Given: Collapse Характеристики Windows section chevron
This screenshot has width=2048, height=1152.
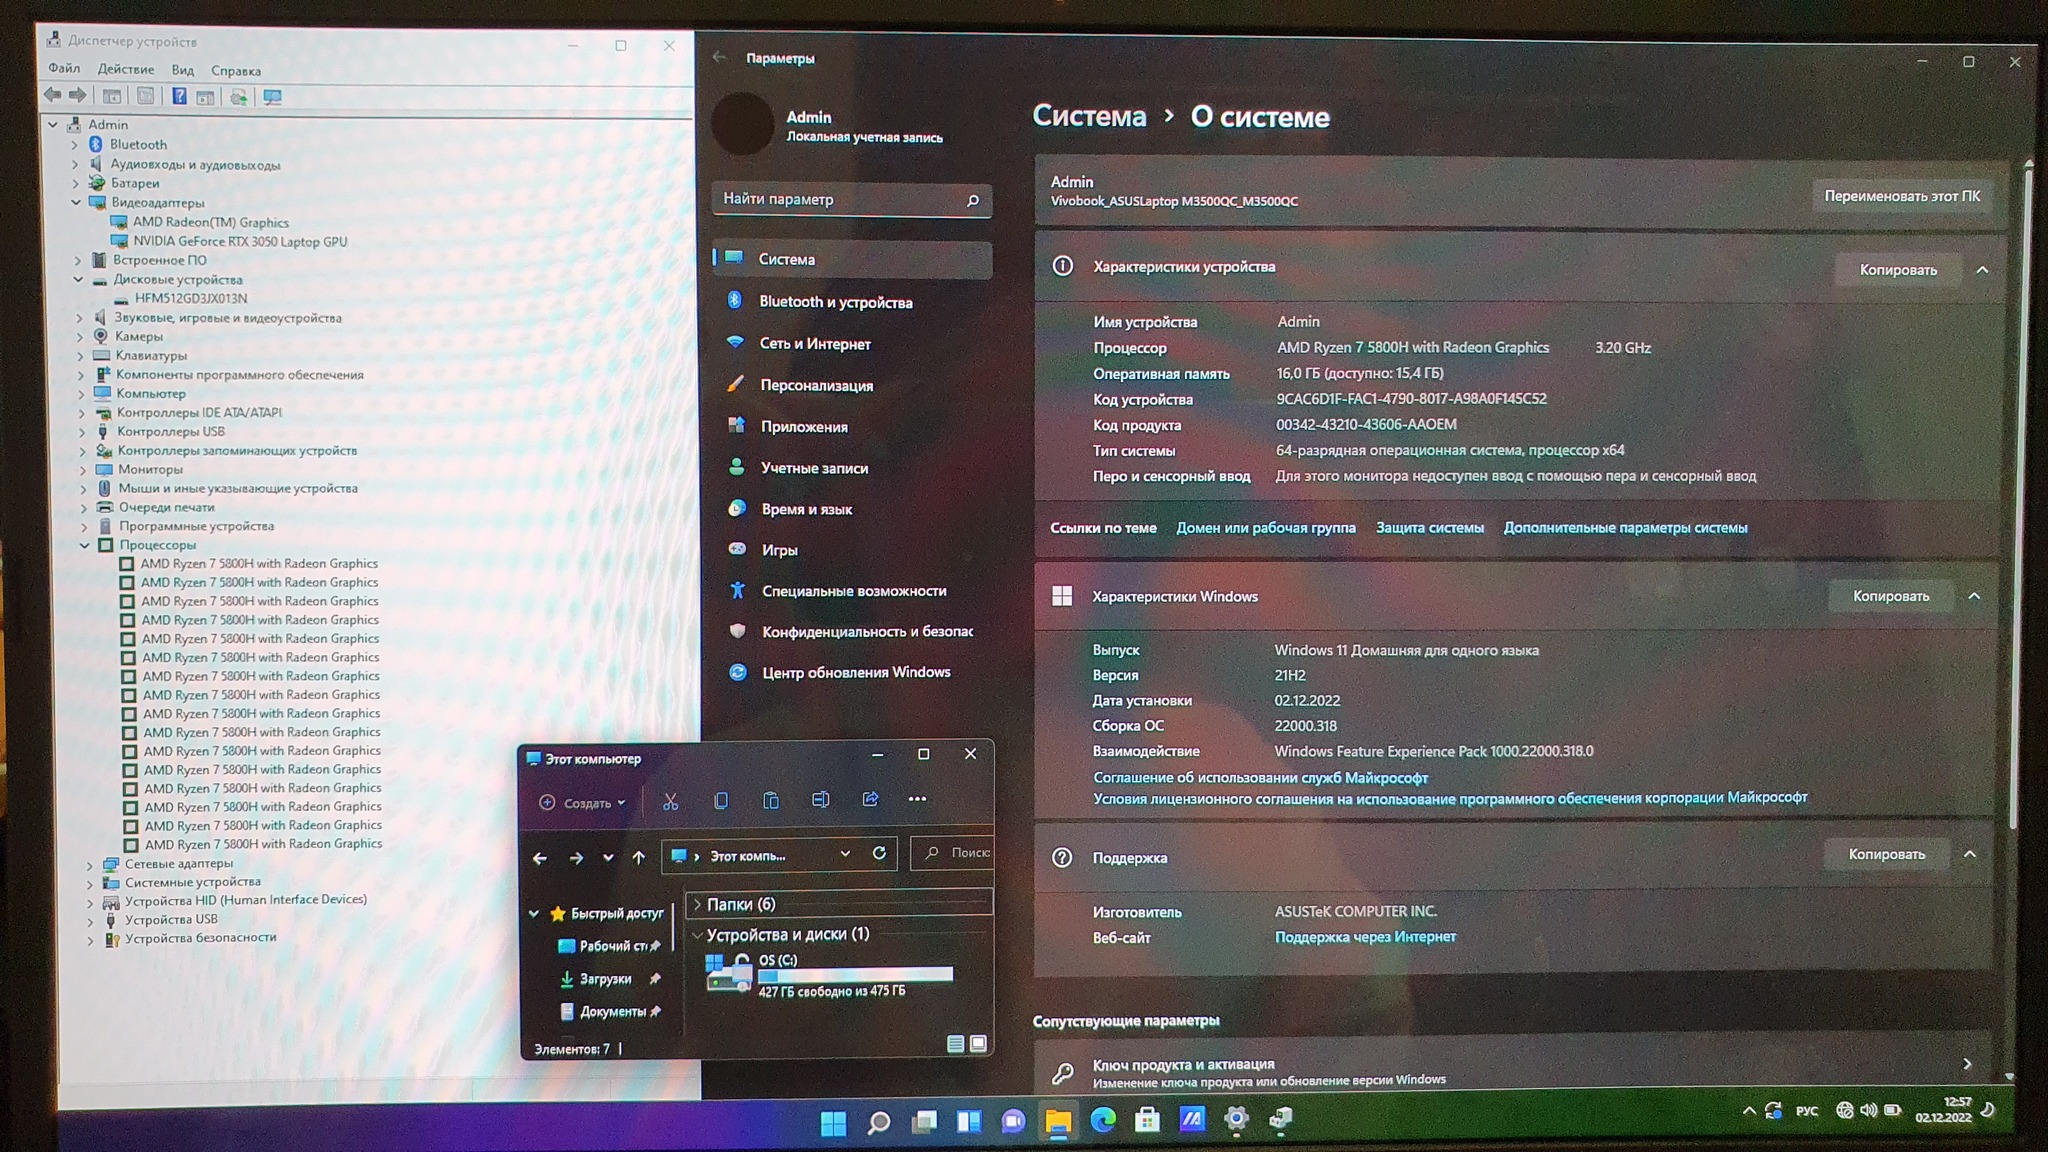Looking at the screenshot, I should pos(1974,596).
